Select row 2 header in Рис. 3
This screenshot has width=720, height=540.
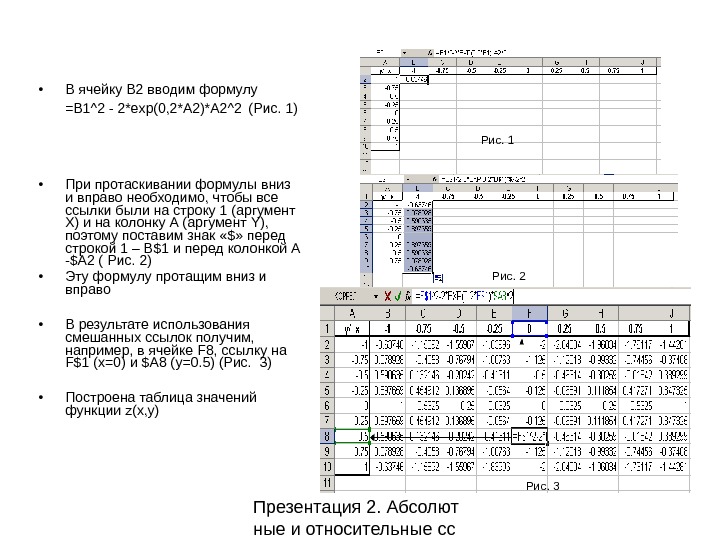coord(327,344)
